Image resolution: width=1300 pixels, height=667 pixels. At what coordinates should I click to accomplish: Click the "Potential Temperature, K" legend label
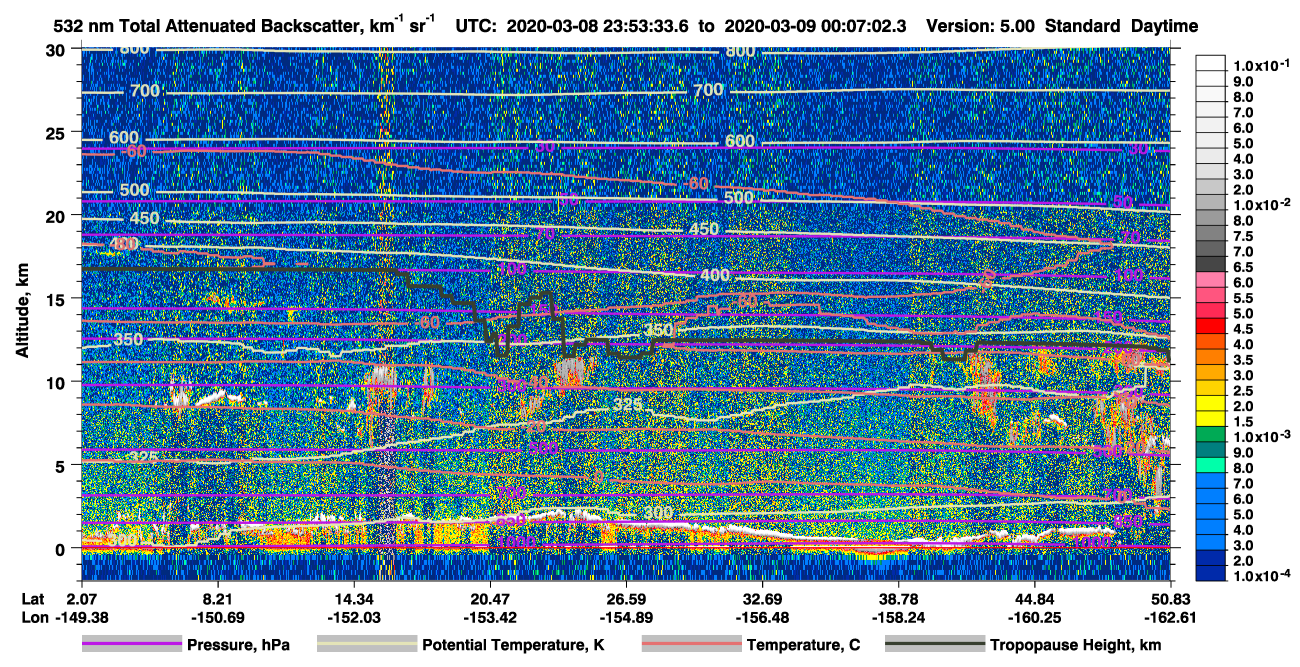pos(514,645)
